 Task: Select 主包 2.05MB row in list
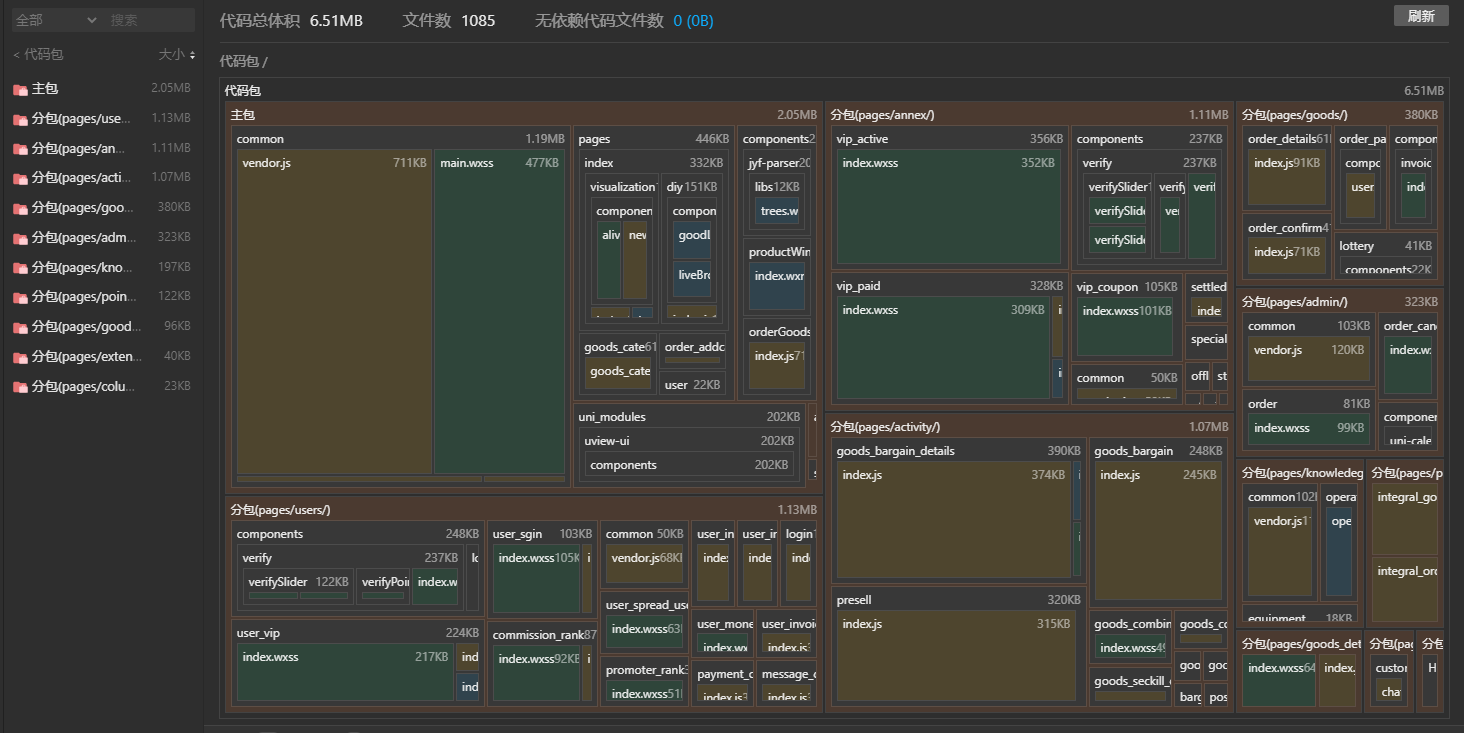coord(101,89)
